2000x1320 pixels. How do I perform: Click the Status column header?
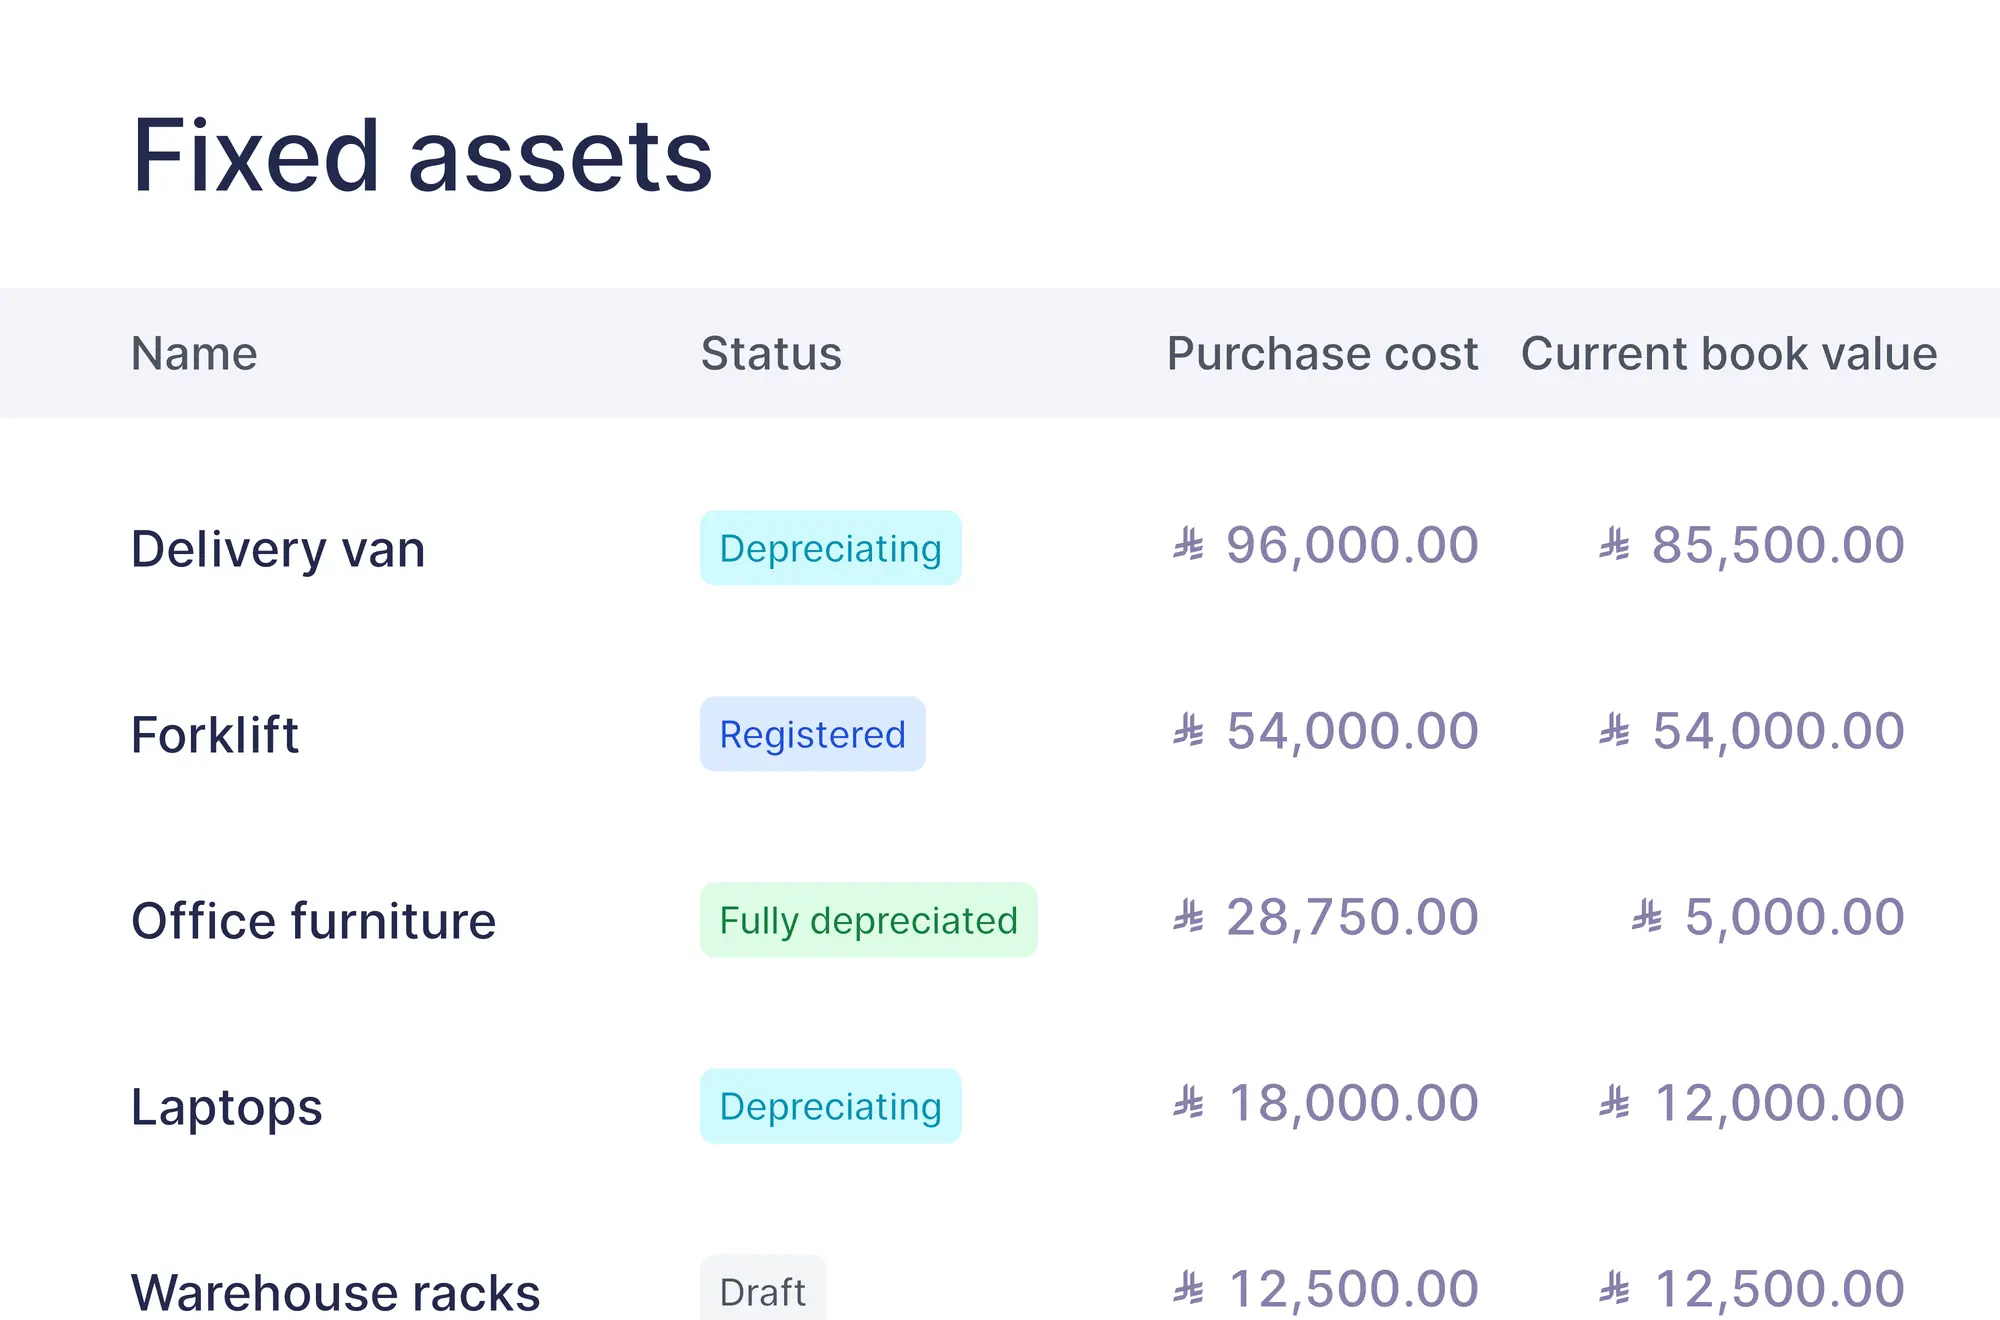point(771,353)
